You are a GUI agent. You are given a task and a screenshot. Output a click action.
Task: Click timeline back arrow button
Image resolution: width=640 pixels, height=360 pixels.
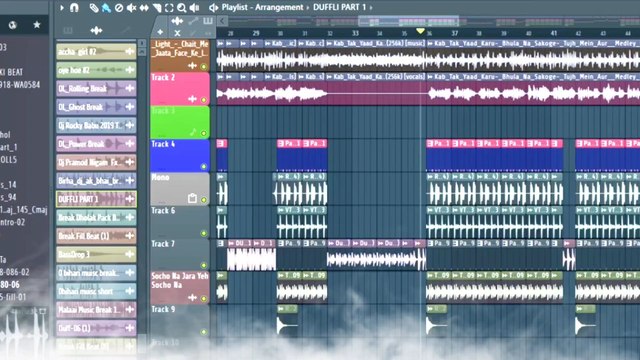(222, 21)
